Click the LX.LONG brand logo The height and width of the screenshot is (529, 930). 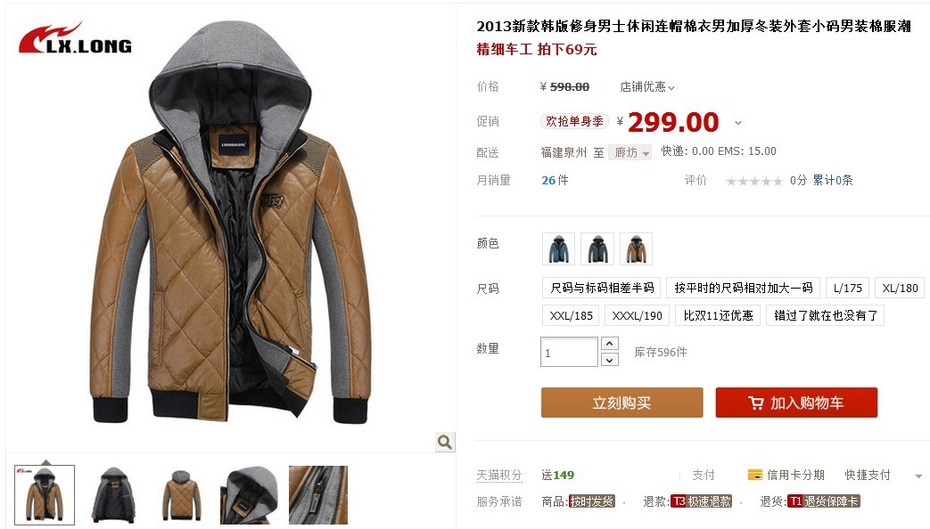(75, 39)
